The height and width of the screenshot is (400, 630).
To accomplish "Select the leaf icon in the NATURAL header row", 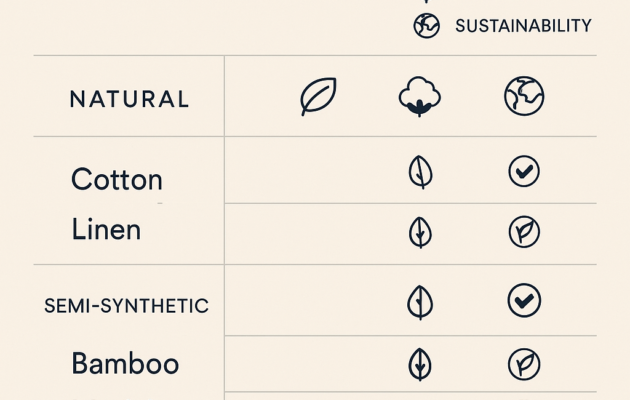I will [x=318, y=97].
